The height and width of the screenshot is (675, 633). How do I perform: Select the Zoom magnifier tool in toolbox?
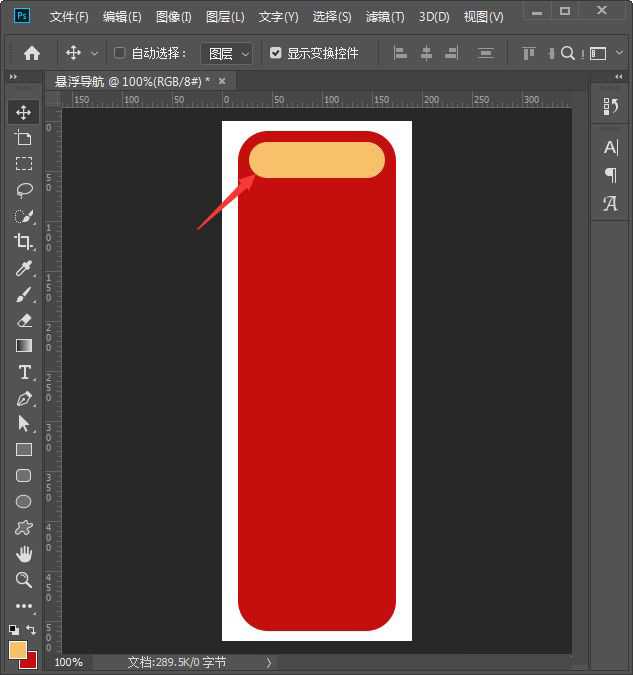tap(24, 580)
